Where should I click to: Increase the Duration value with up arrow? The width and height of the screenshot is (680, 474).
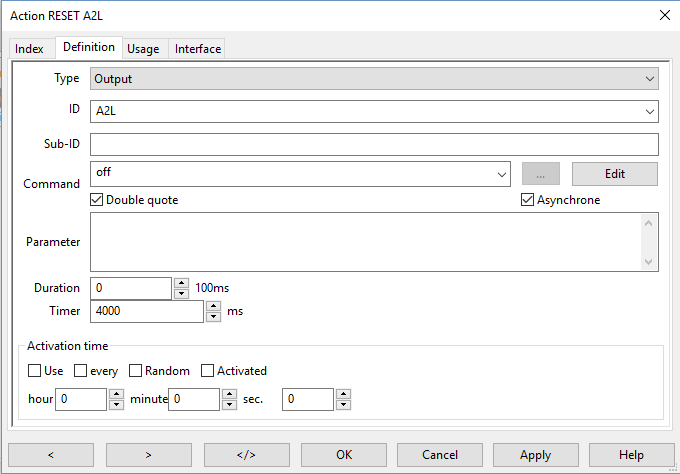tap(181, 283)
